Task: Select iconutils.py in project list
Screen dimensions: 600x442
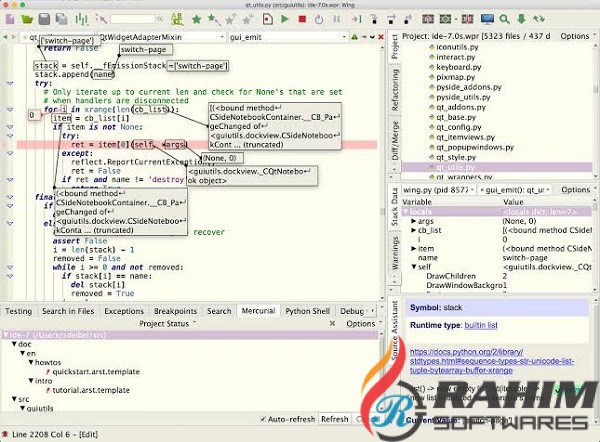Action: (x=457, y=47)
